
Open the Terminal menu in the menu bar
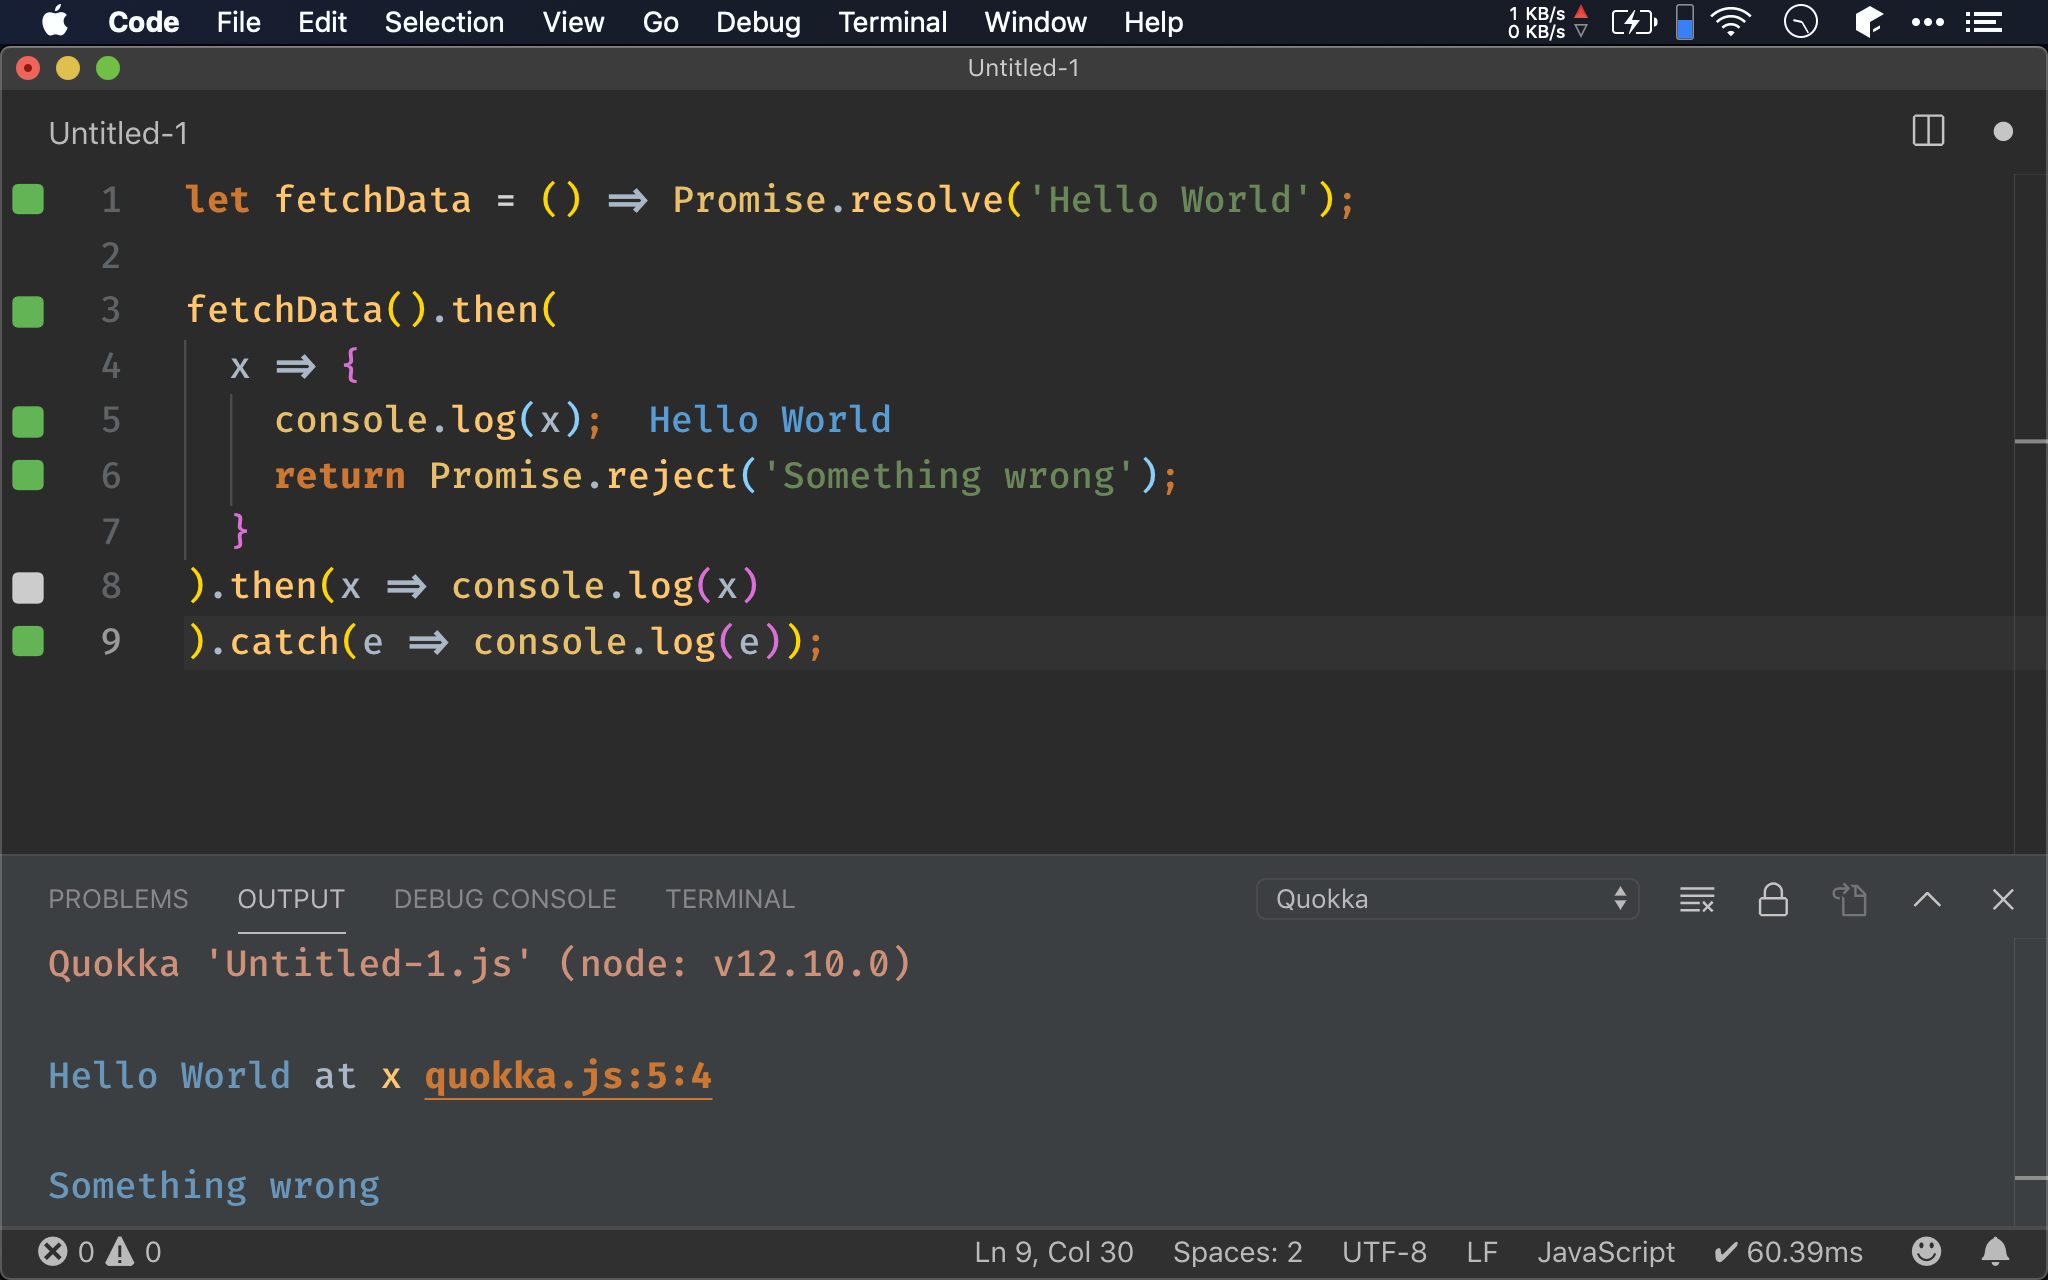coord(892,22)
